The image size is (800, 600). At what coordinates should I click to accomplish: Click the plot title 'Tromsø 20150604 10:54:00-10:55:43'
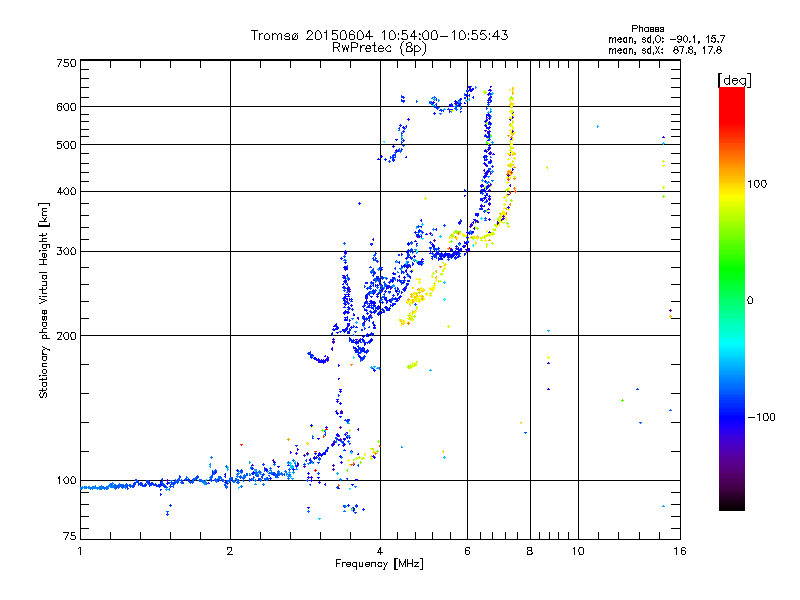[379, 35]
